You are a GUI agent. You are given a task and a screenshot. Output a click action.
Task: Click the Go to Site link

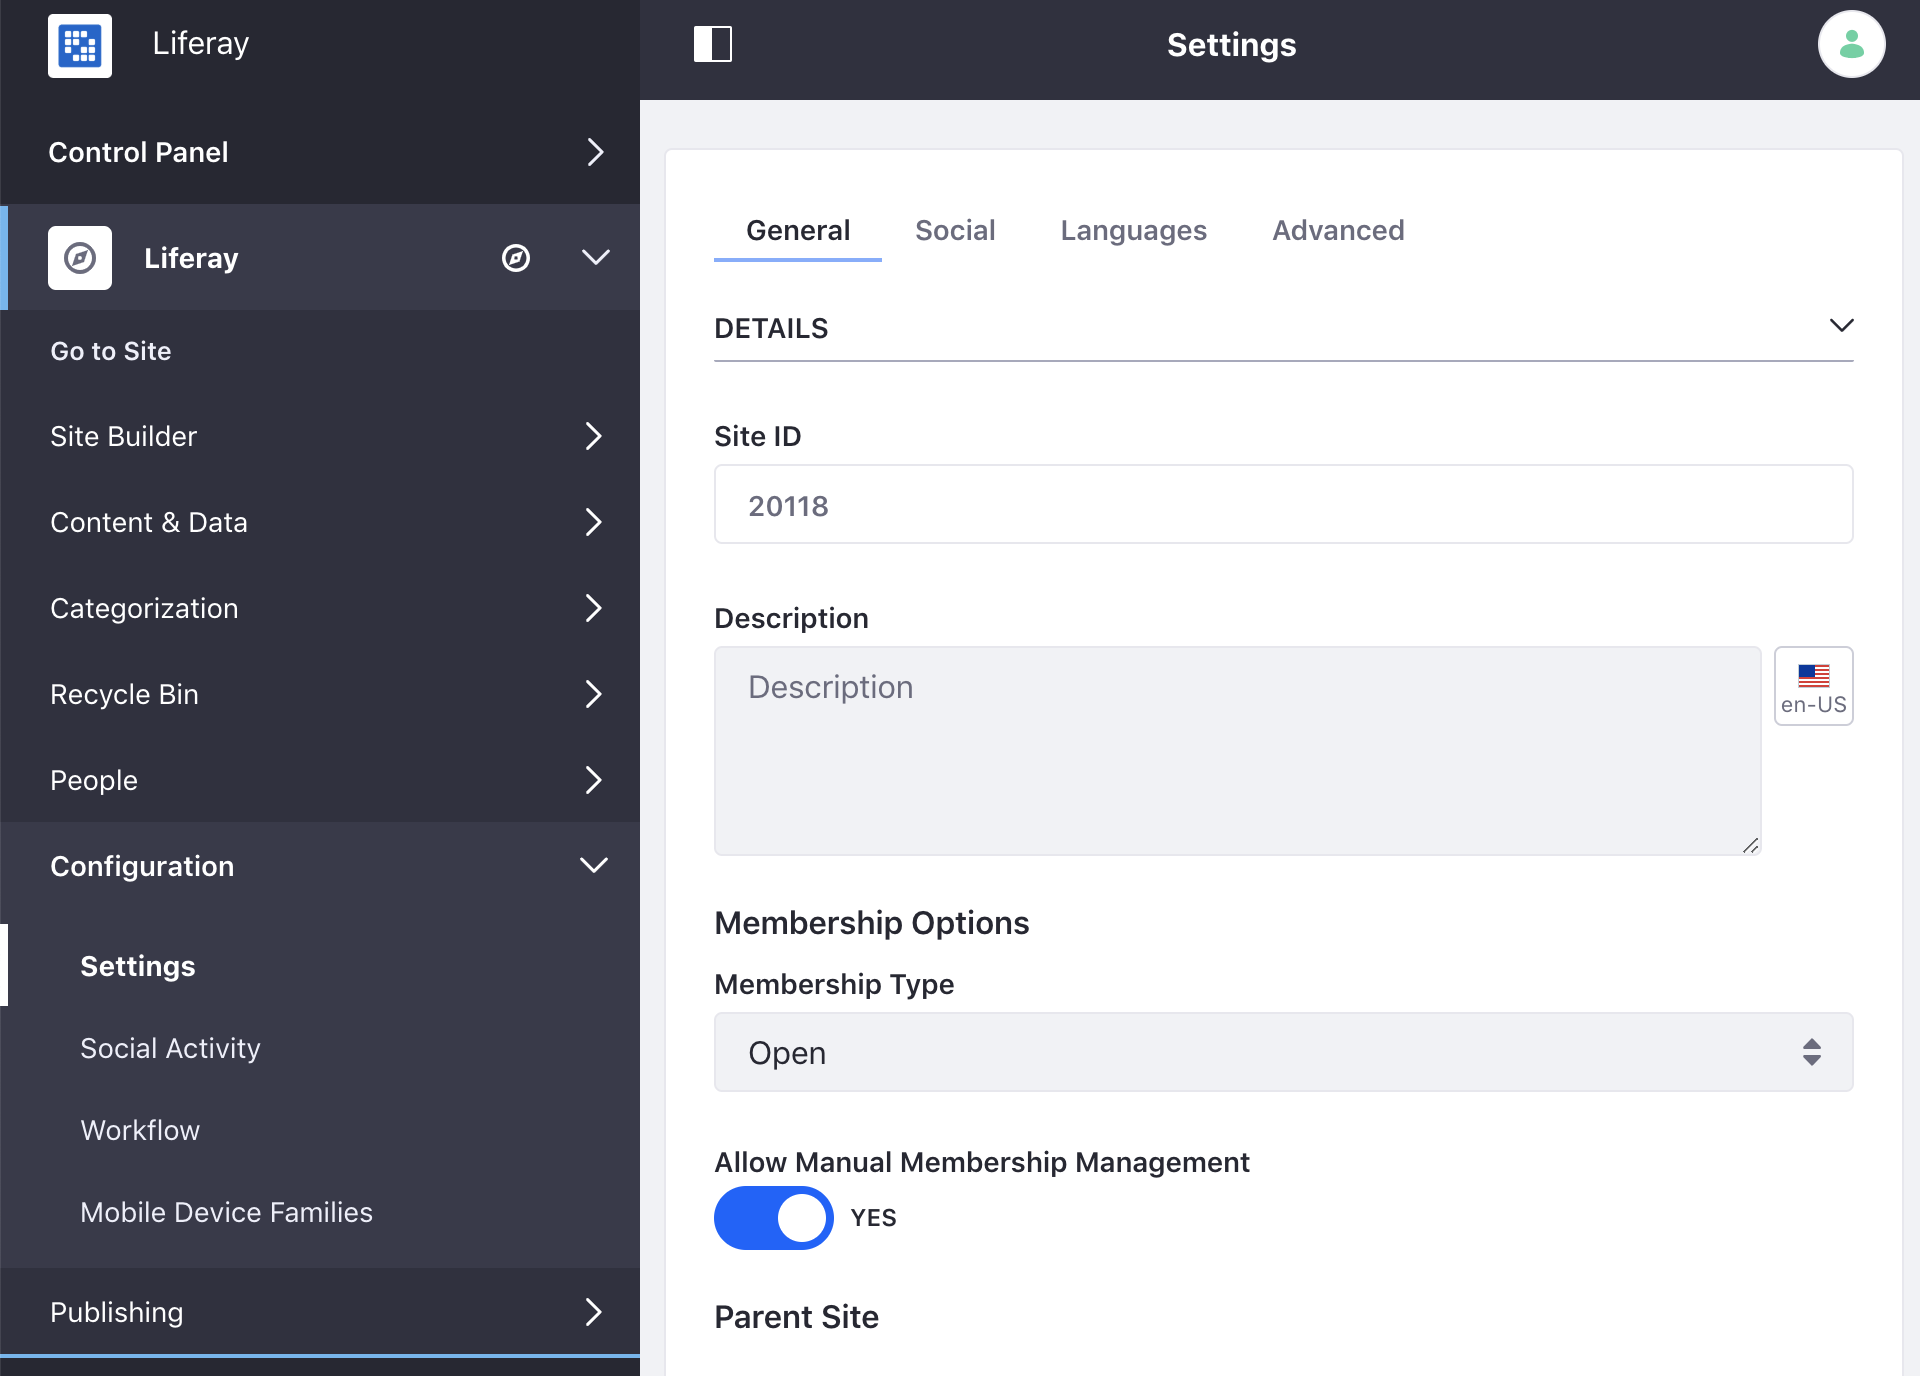(111, 351)
